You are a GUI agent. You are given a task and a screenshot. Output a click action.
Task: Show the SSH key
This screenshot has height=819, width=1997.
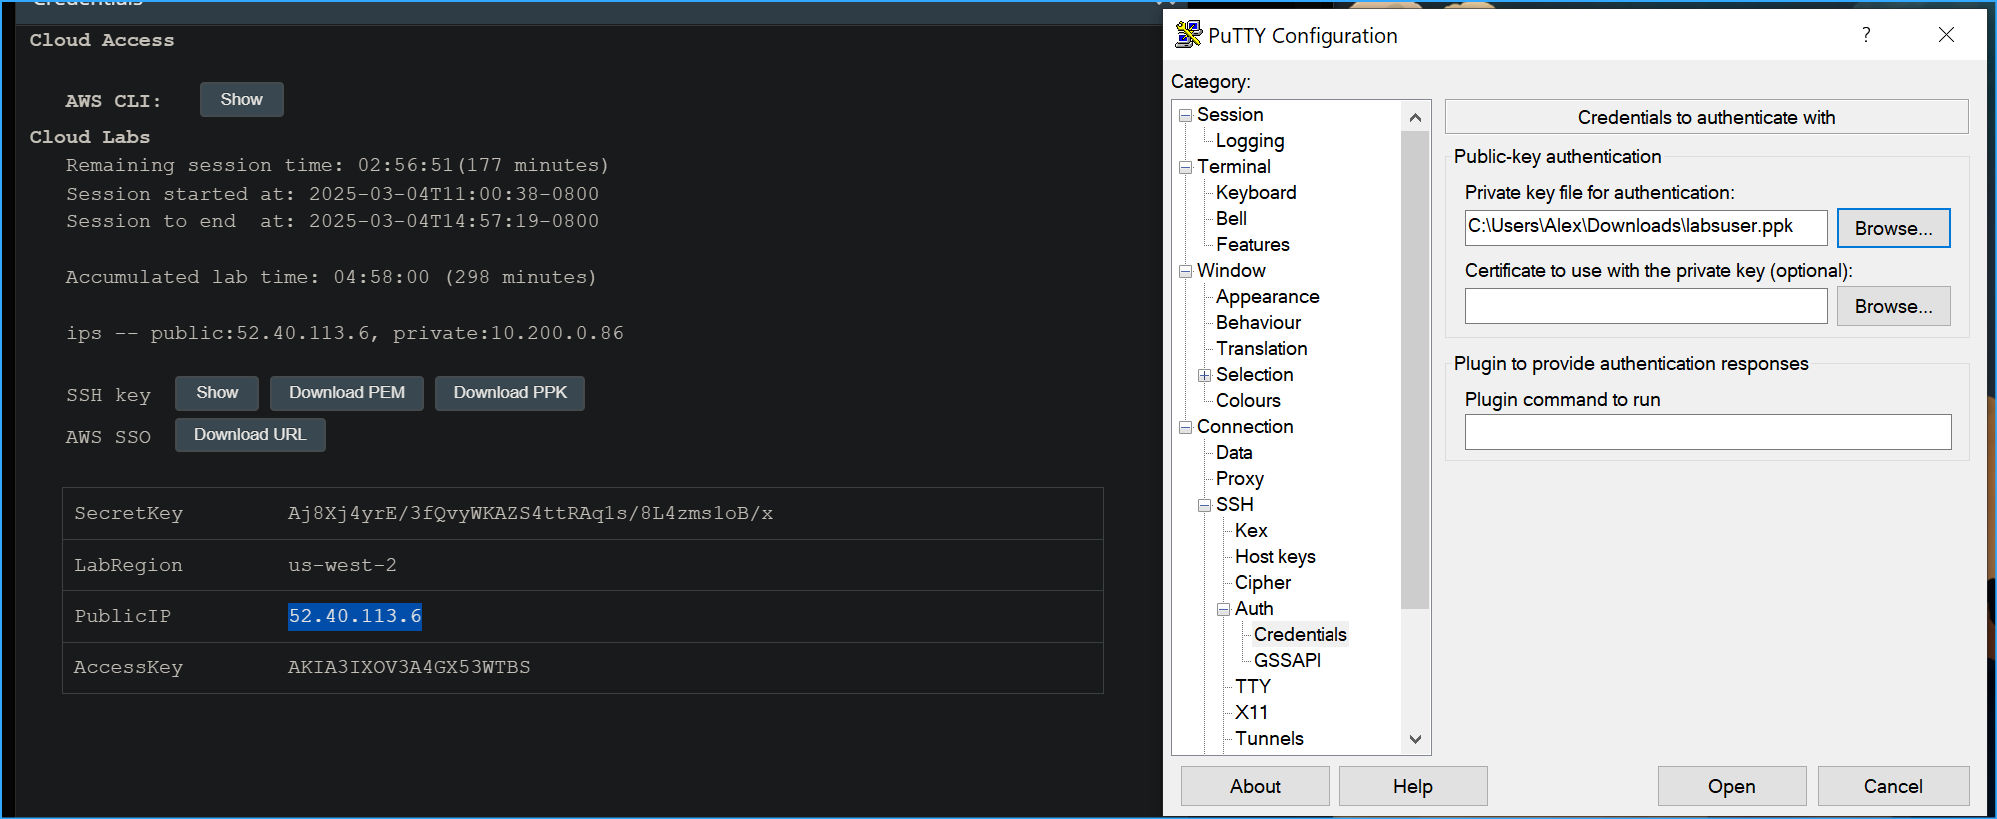tap(217, 393)
